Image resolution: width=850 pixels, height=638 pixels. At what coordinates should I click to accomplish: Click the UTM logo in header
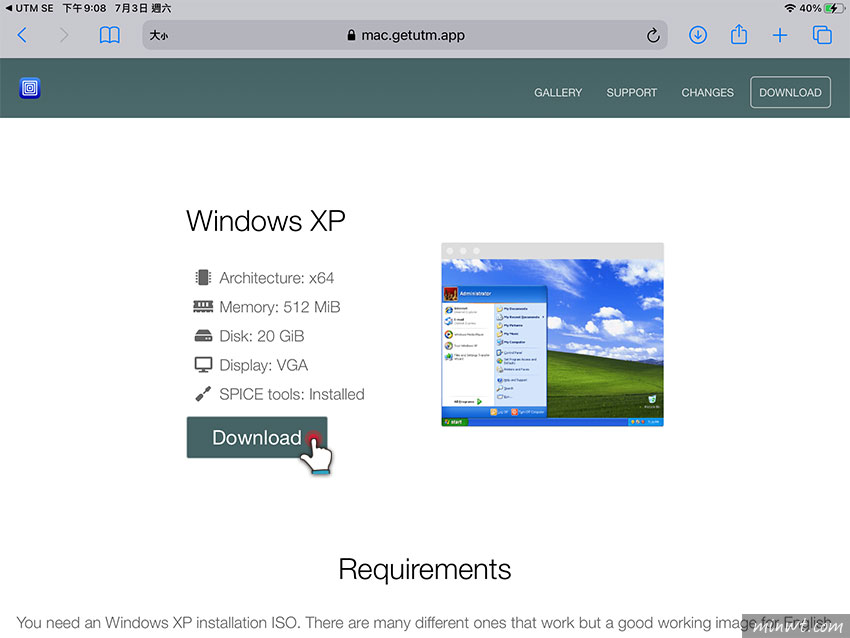pos(30,88)
